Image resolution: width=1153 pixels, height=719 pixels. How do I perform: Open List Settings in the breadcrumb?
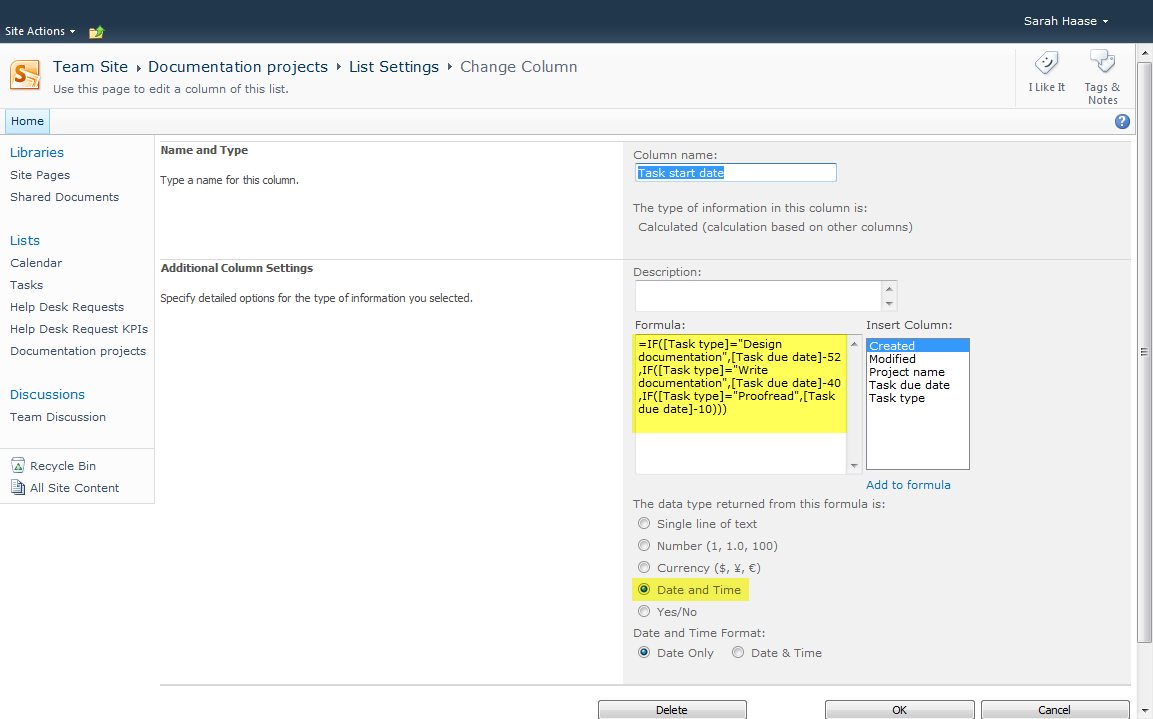[393, 67]
